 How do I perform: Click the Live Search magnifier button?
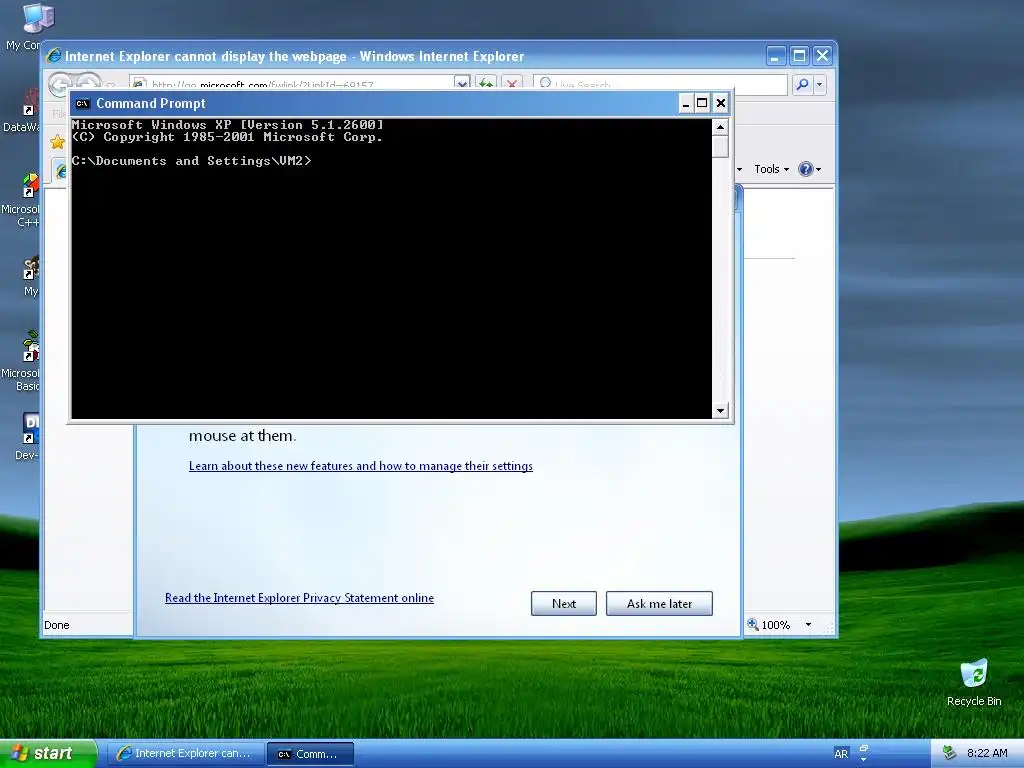[802, 84]
